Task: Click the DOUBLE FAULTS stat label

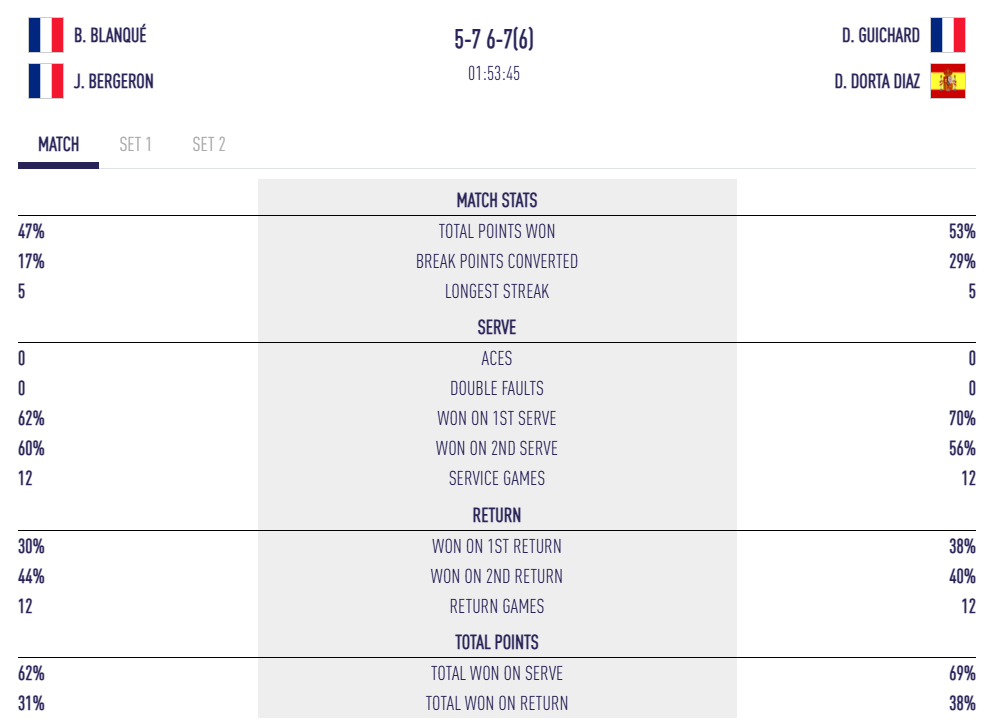Action: point(497,388)
